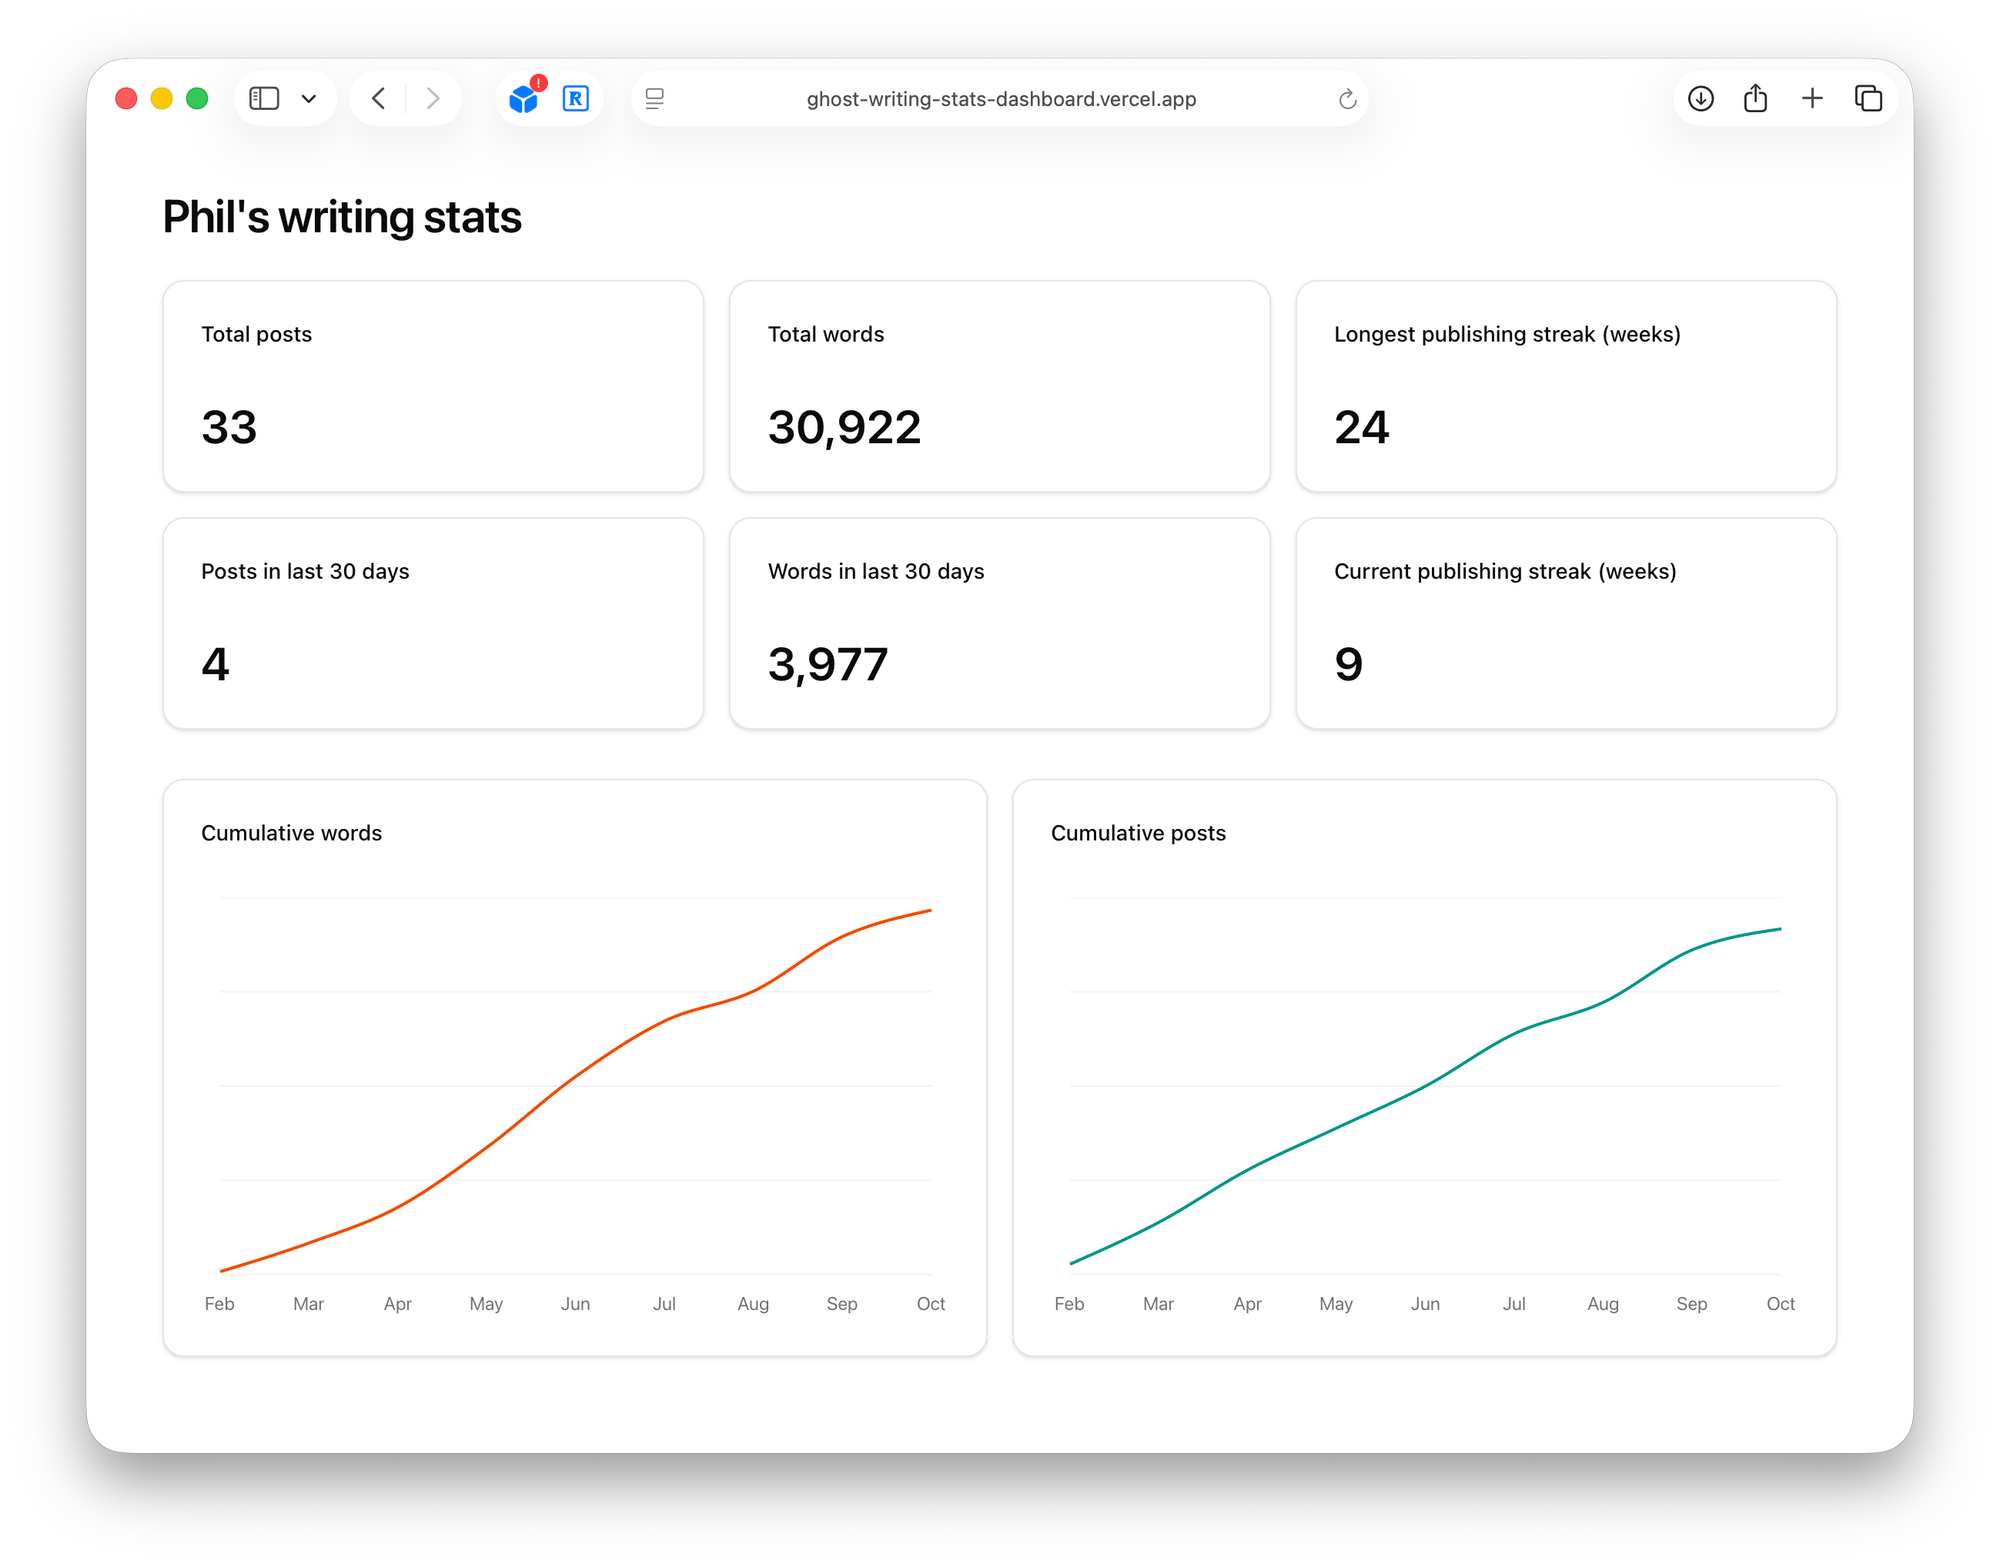Show Safari downloads
This screenshot has height=1567, width=2000.
(1700, 98)
